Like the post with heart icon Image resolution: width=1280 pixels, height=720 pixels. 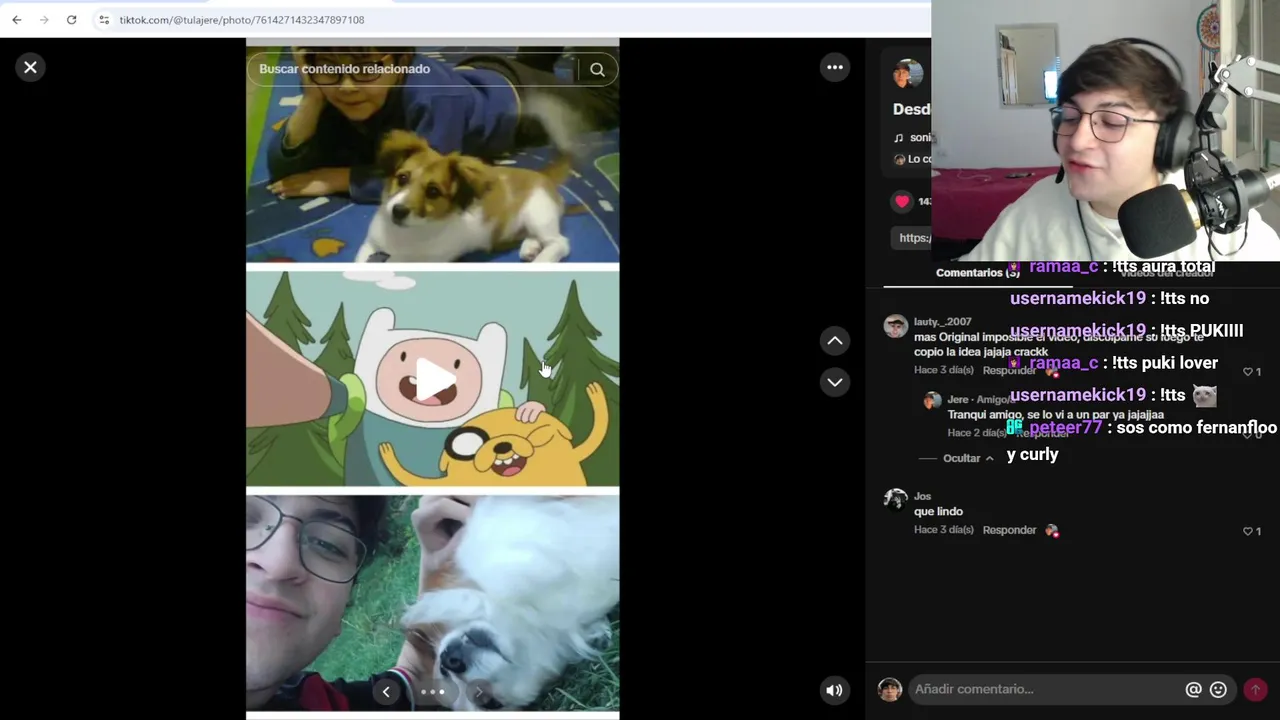pyautogui.click(x=902, y=201)
